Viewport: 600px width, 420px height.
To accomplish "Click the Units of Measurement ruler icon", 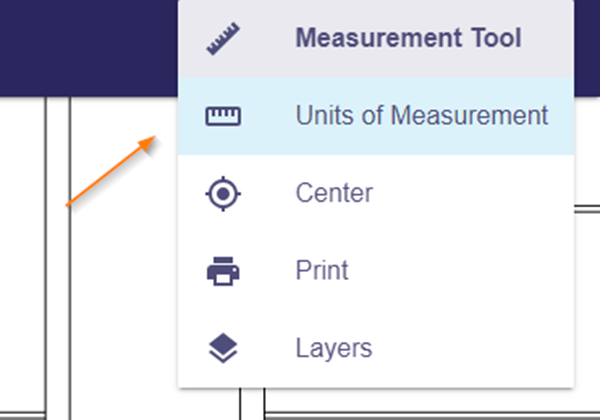I will point(223,116).
